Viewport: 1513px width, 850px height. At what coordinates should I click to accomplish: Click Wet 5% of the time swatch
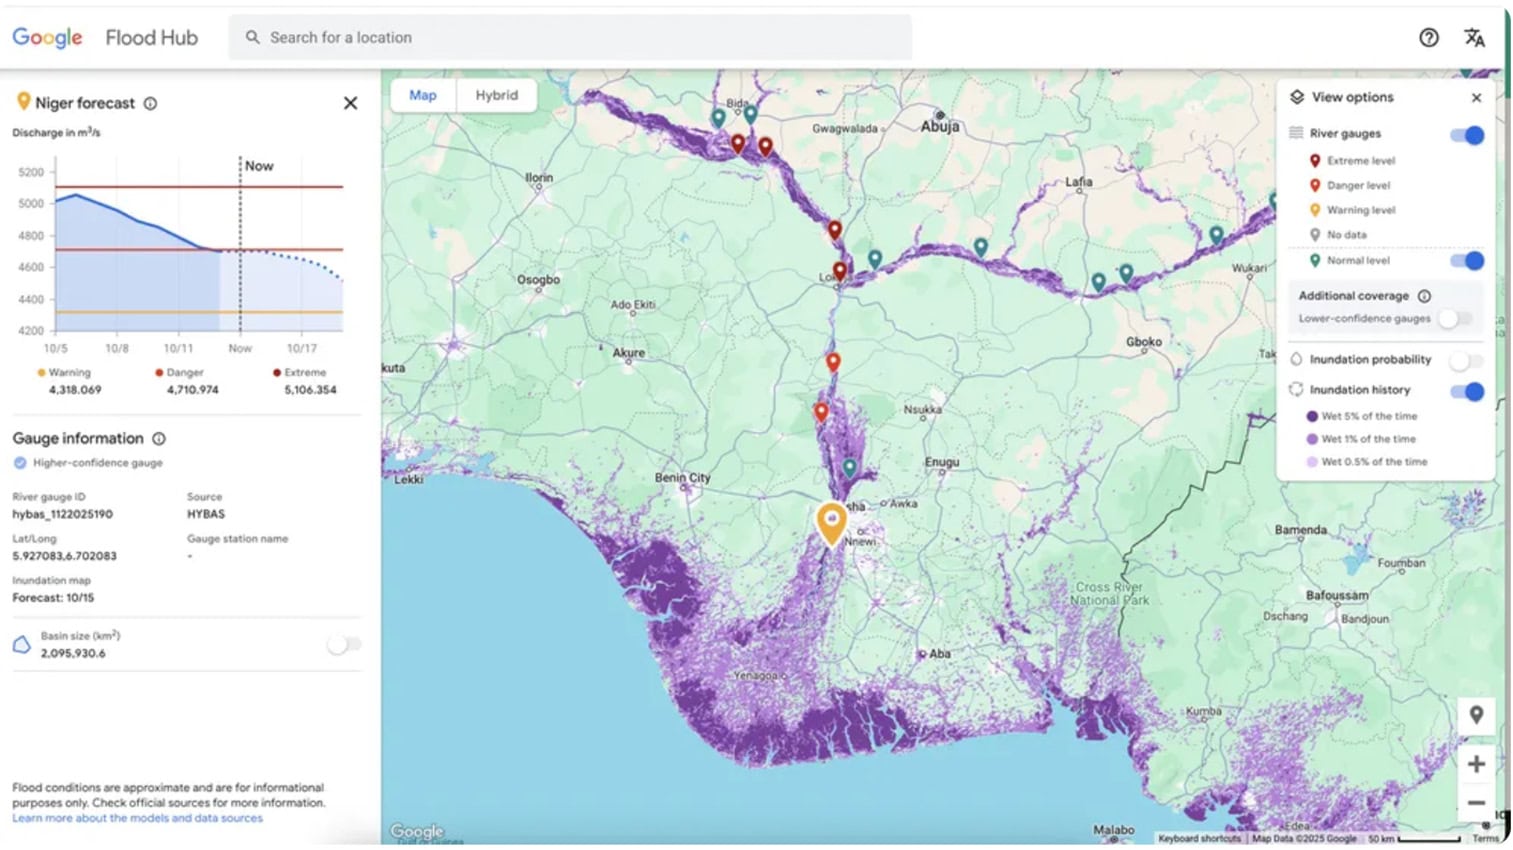click(1312, 416)
